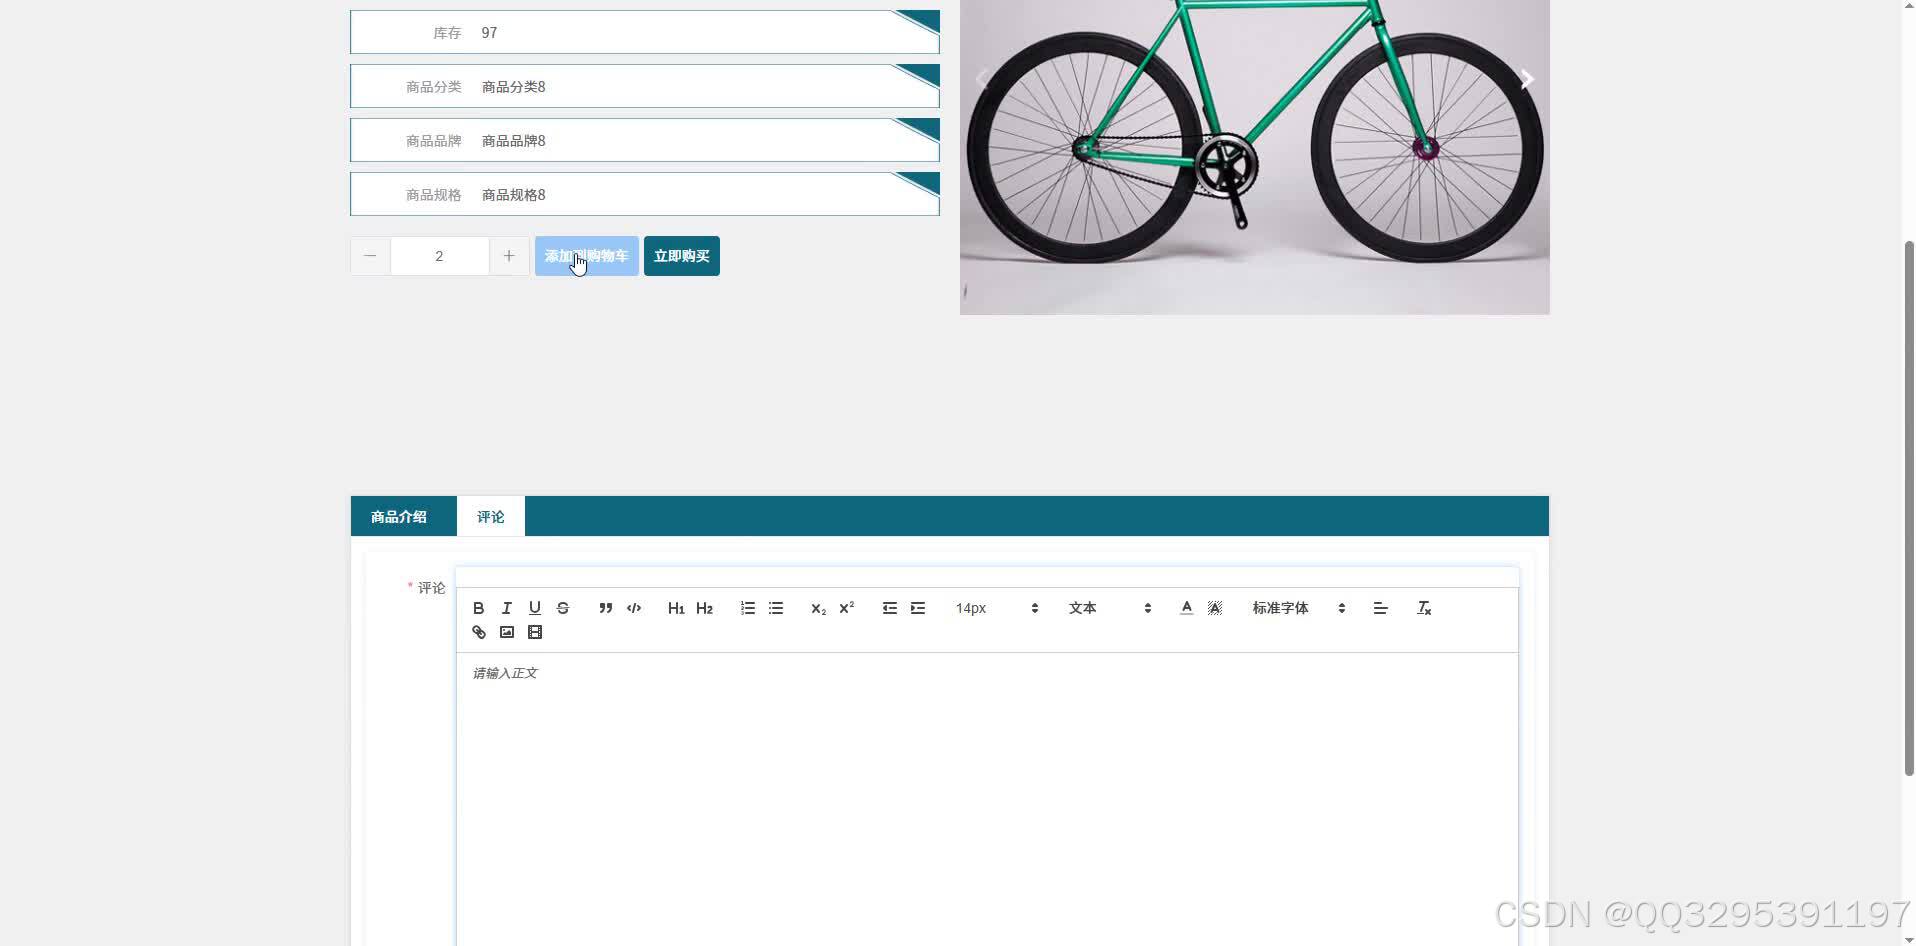Apply subscript formatting
The height and width of the screenshot is (946, 1916).
point(818,608)
